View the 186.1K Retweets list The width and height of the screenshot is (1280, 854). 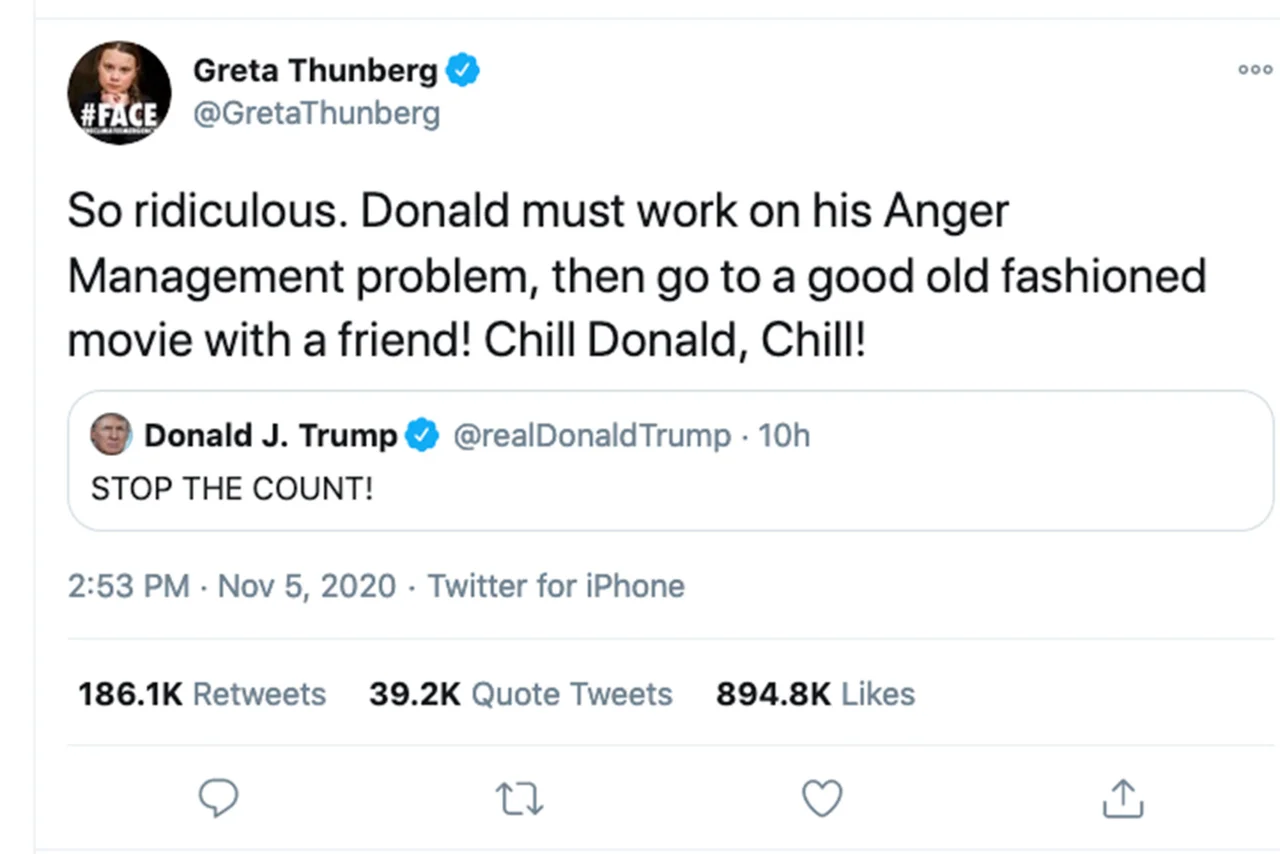[202, 694]
